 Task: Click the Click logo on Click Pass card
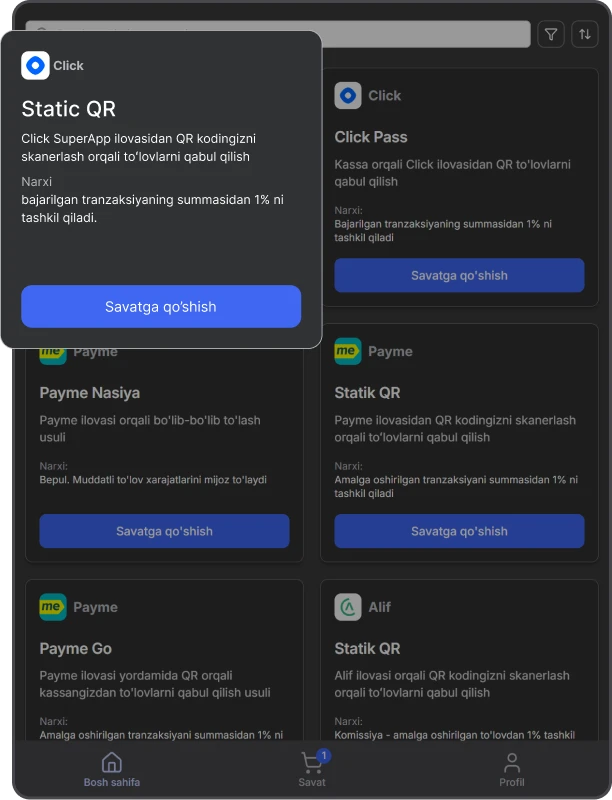348,95
